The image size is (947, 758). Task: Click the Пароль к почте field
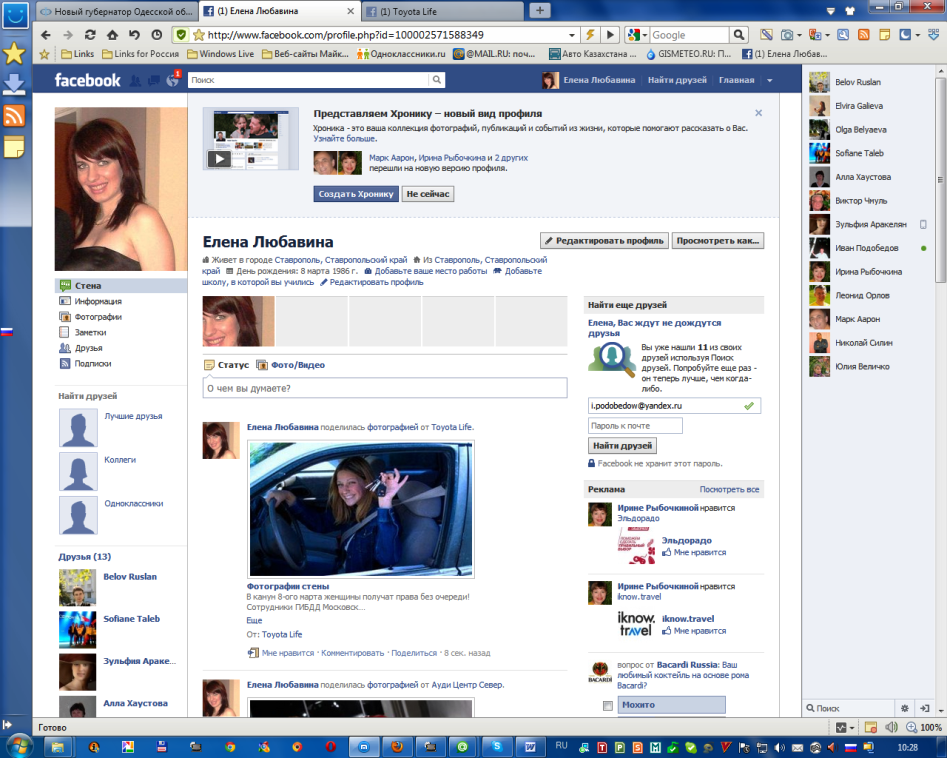[635, 426]
